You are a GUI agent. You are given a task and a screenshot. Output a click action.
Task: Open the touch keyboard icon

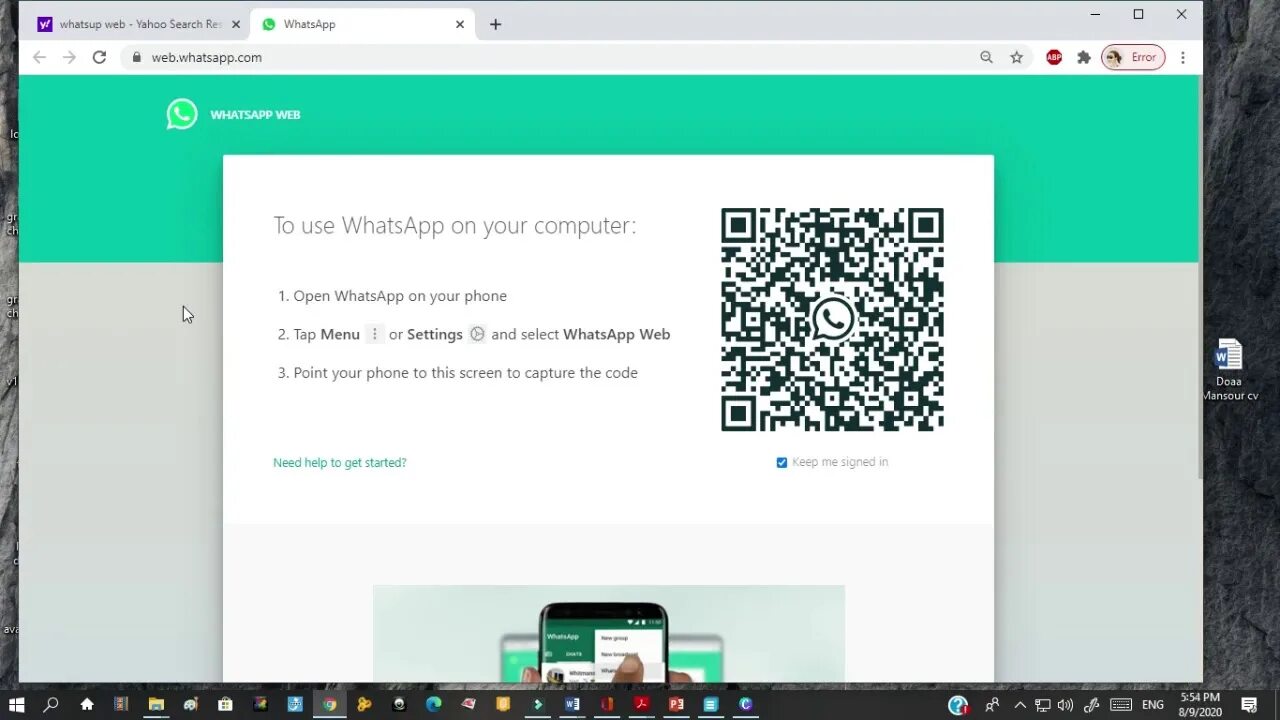click(x=1121, y=705)
